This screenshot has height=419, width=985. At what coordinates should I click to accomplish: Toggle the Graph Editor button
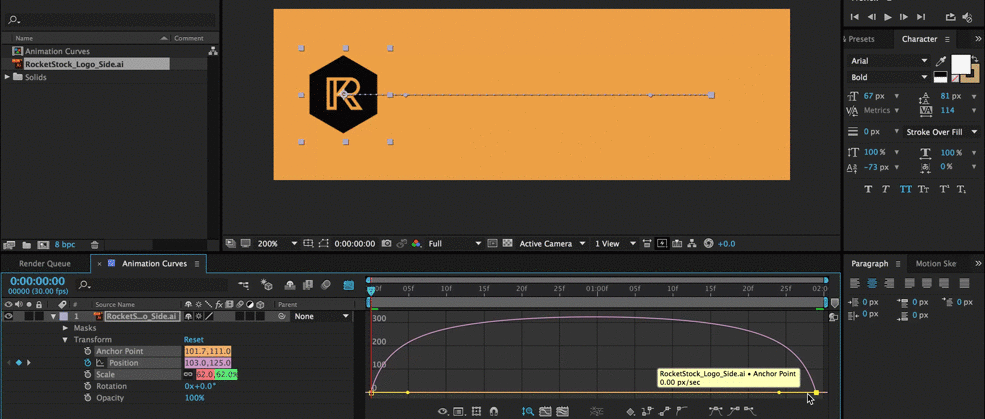coord(349,285)
